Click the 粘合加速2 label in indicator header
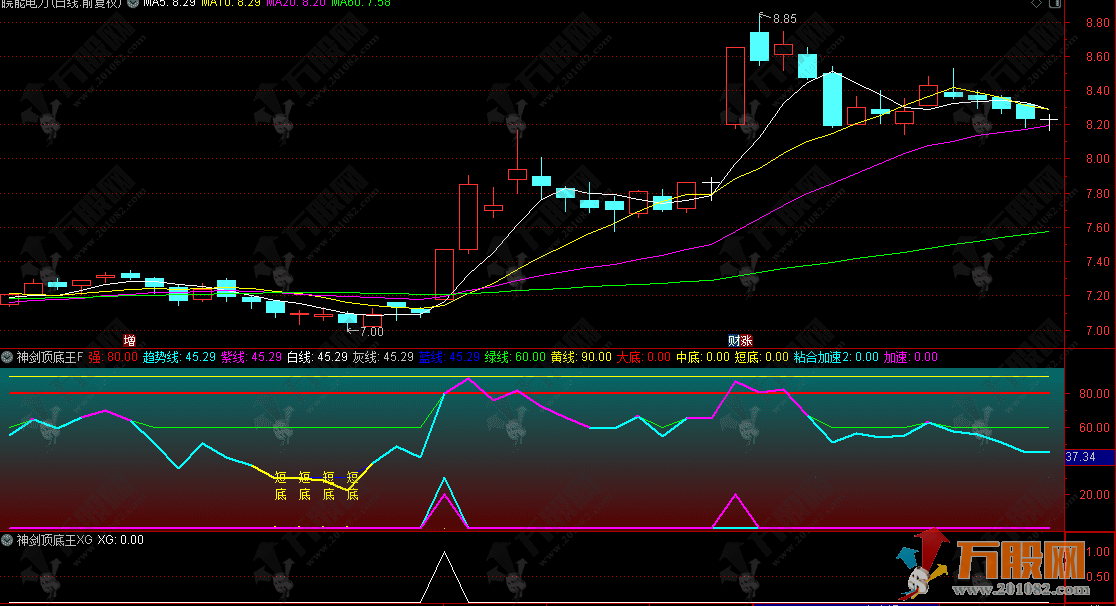 point(835,357)
